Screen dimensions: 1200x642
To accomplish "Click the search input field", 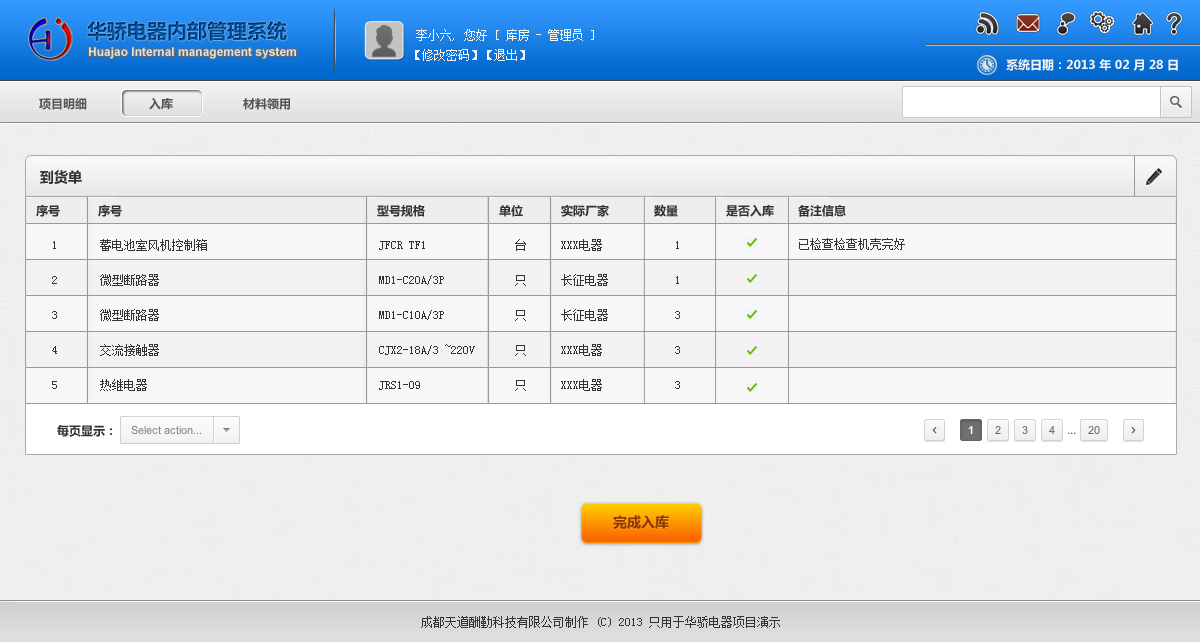I will click(x=1031, y=102).
